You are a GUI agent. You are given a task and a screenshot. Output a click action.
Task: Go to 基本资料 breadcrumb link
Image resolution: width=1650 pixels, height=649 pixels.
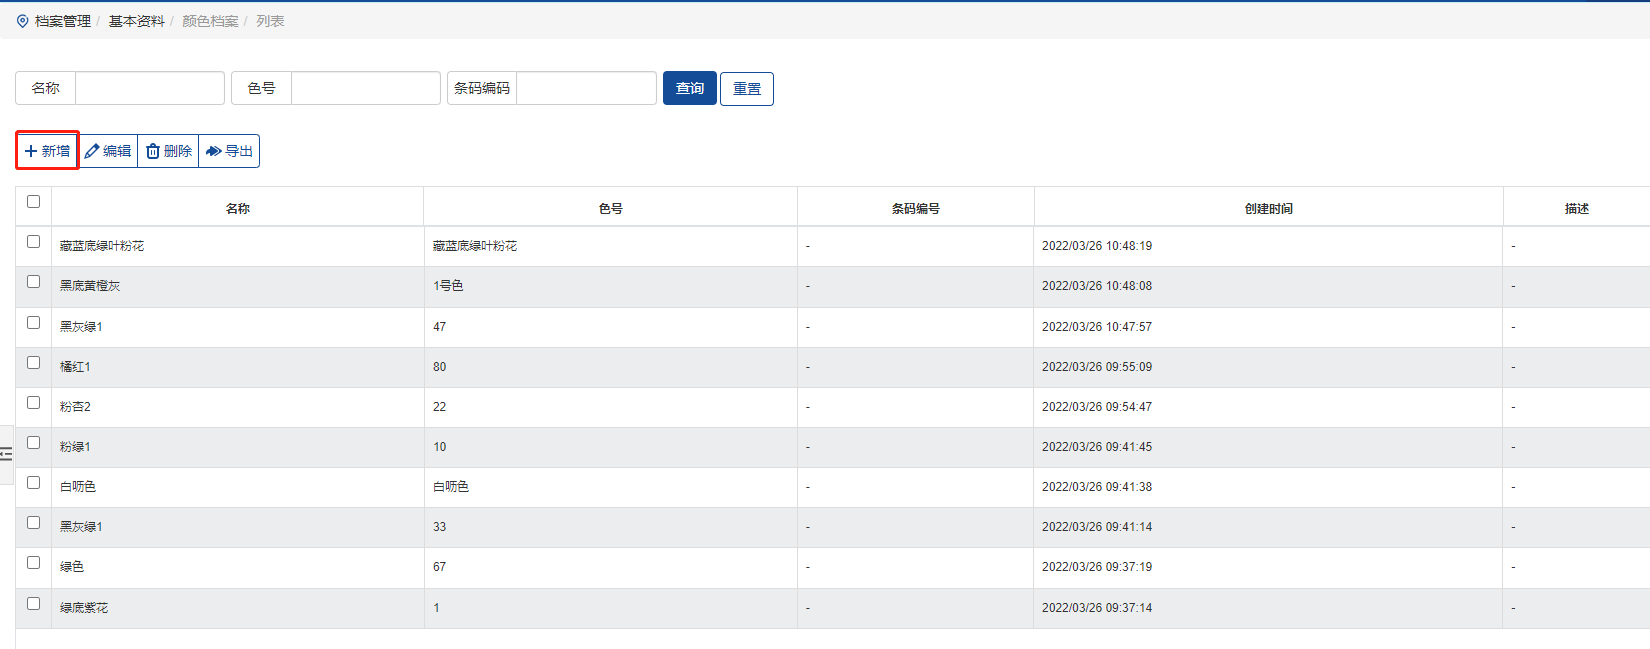click(137, 21)
